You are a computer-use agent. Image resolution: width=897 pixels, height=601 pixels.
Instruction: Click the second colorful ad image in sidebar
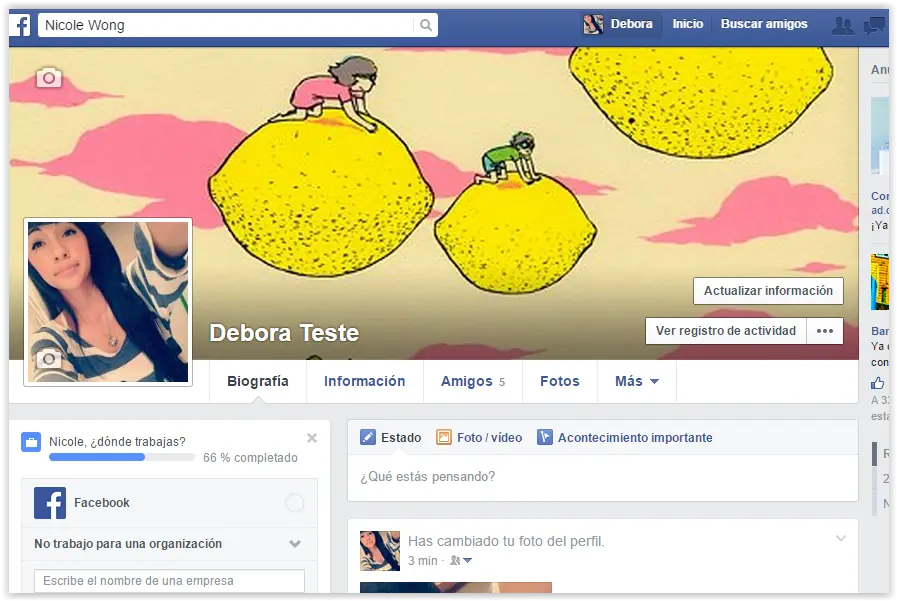[x=879, y=282]
